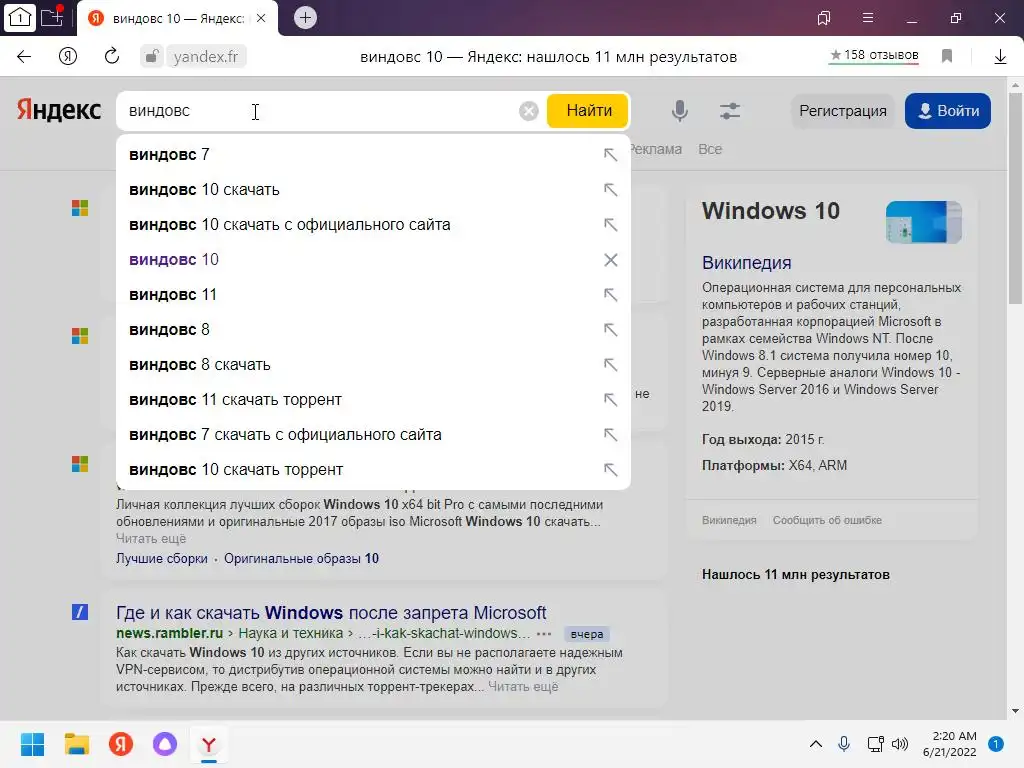1024x768 pixels.
Task: Open the '158 отзывов' site reviews
Action: tap(874, 56)
